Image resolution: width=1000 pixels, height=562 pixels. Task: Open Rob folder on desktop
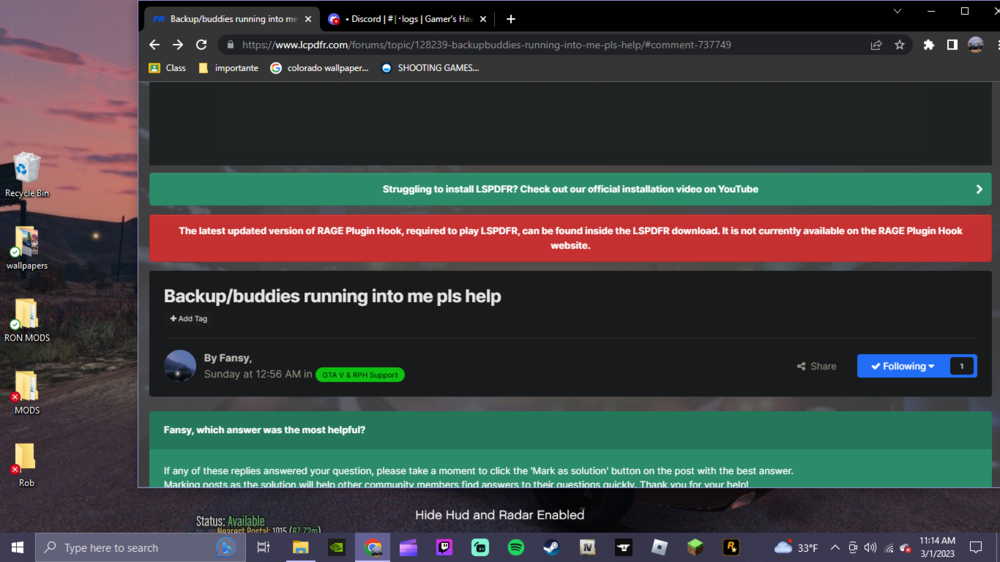coord(27,466)
